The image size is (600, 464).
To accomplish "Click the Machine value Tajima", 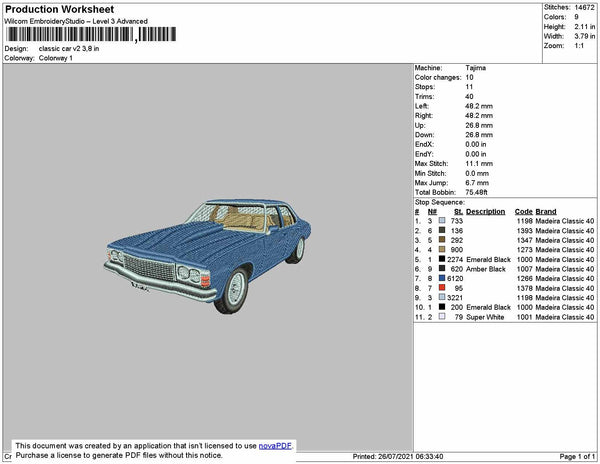I will point(476,69).
